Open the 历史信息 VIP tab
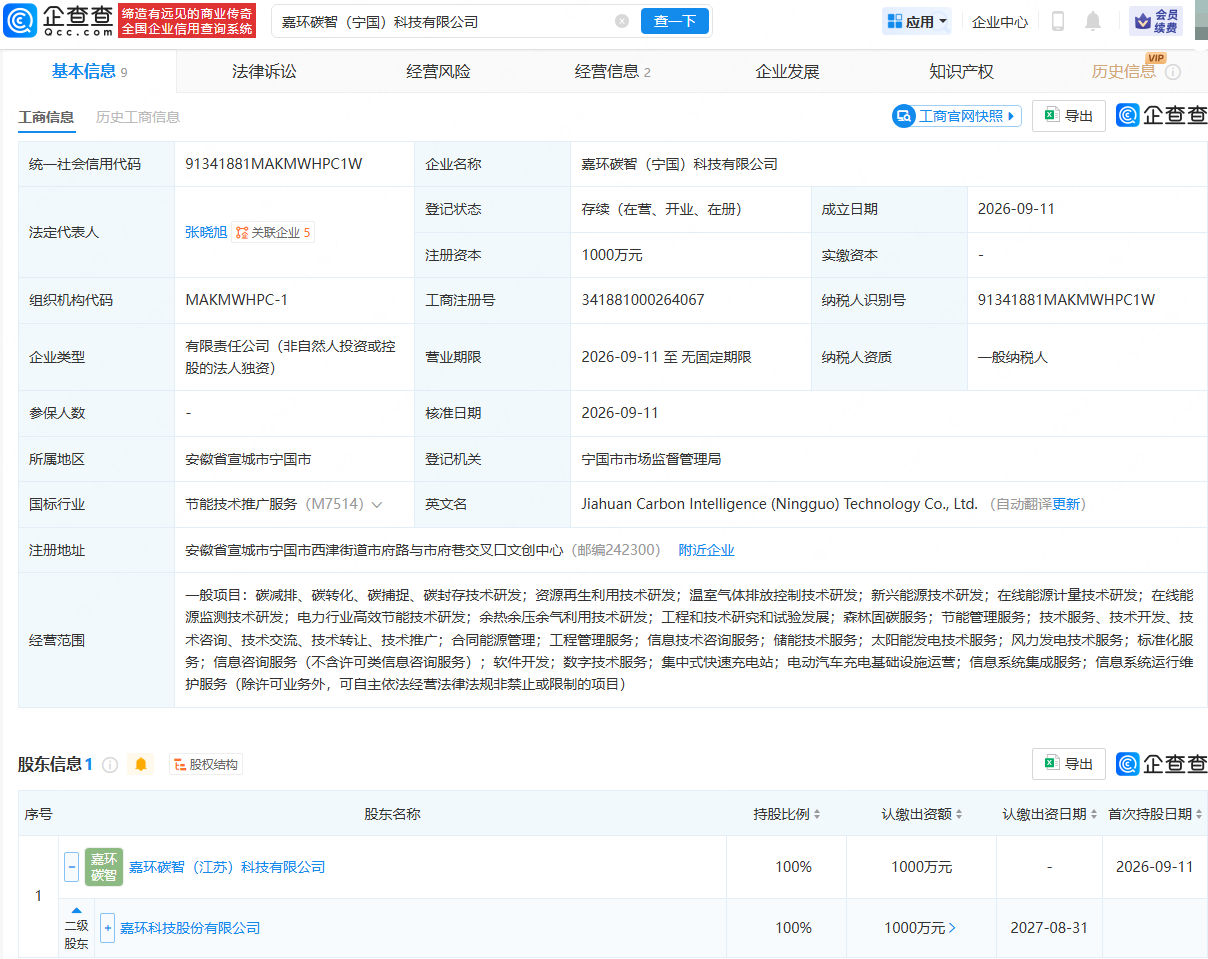1208x959 pixels. coord(1124,72)
